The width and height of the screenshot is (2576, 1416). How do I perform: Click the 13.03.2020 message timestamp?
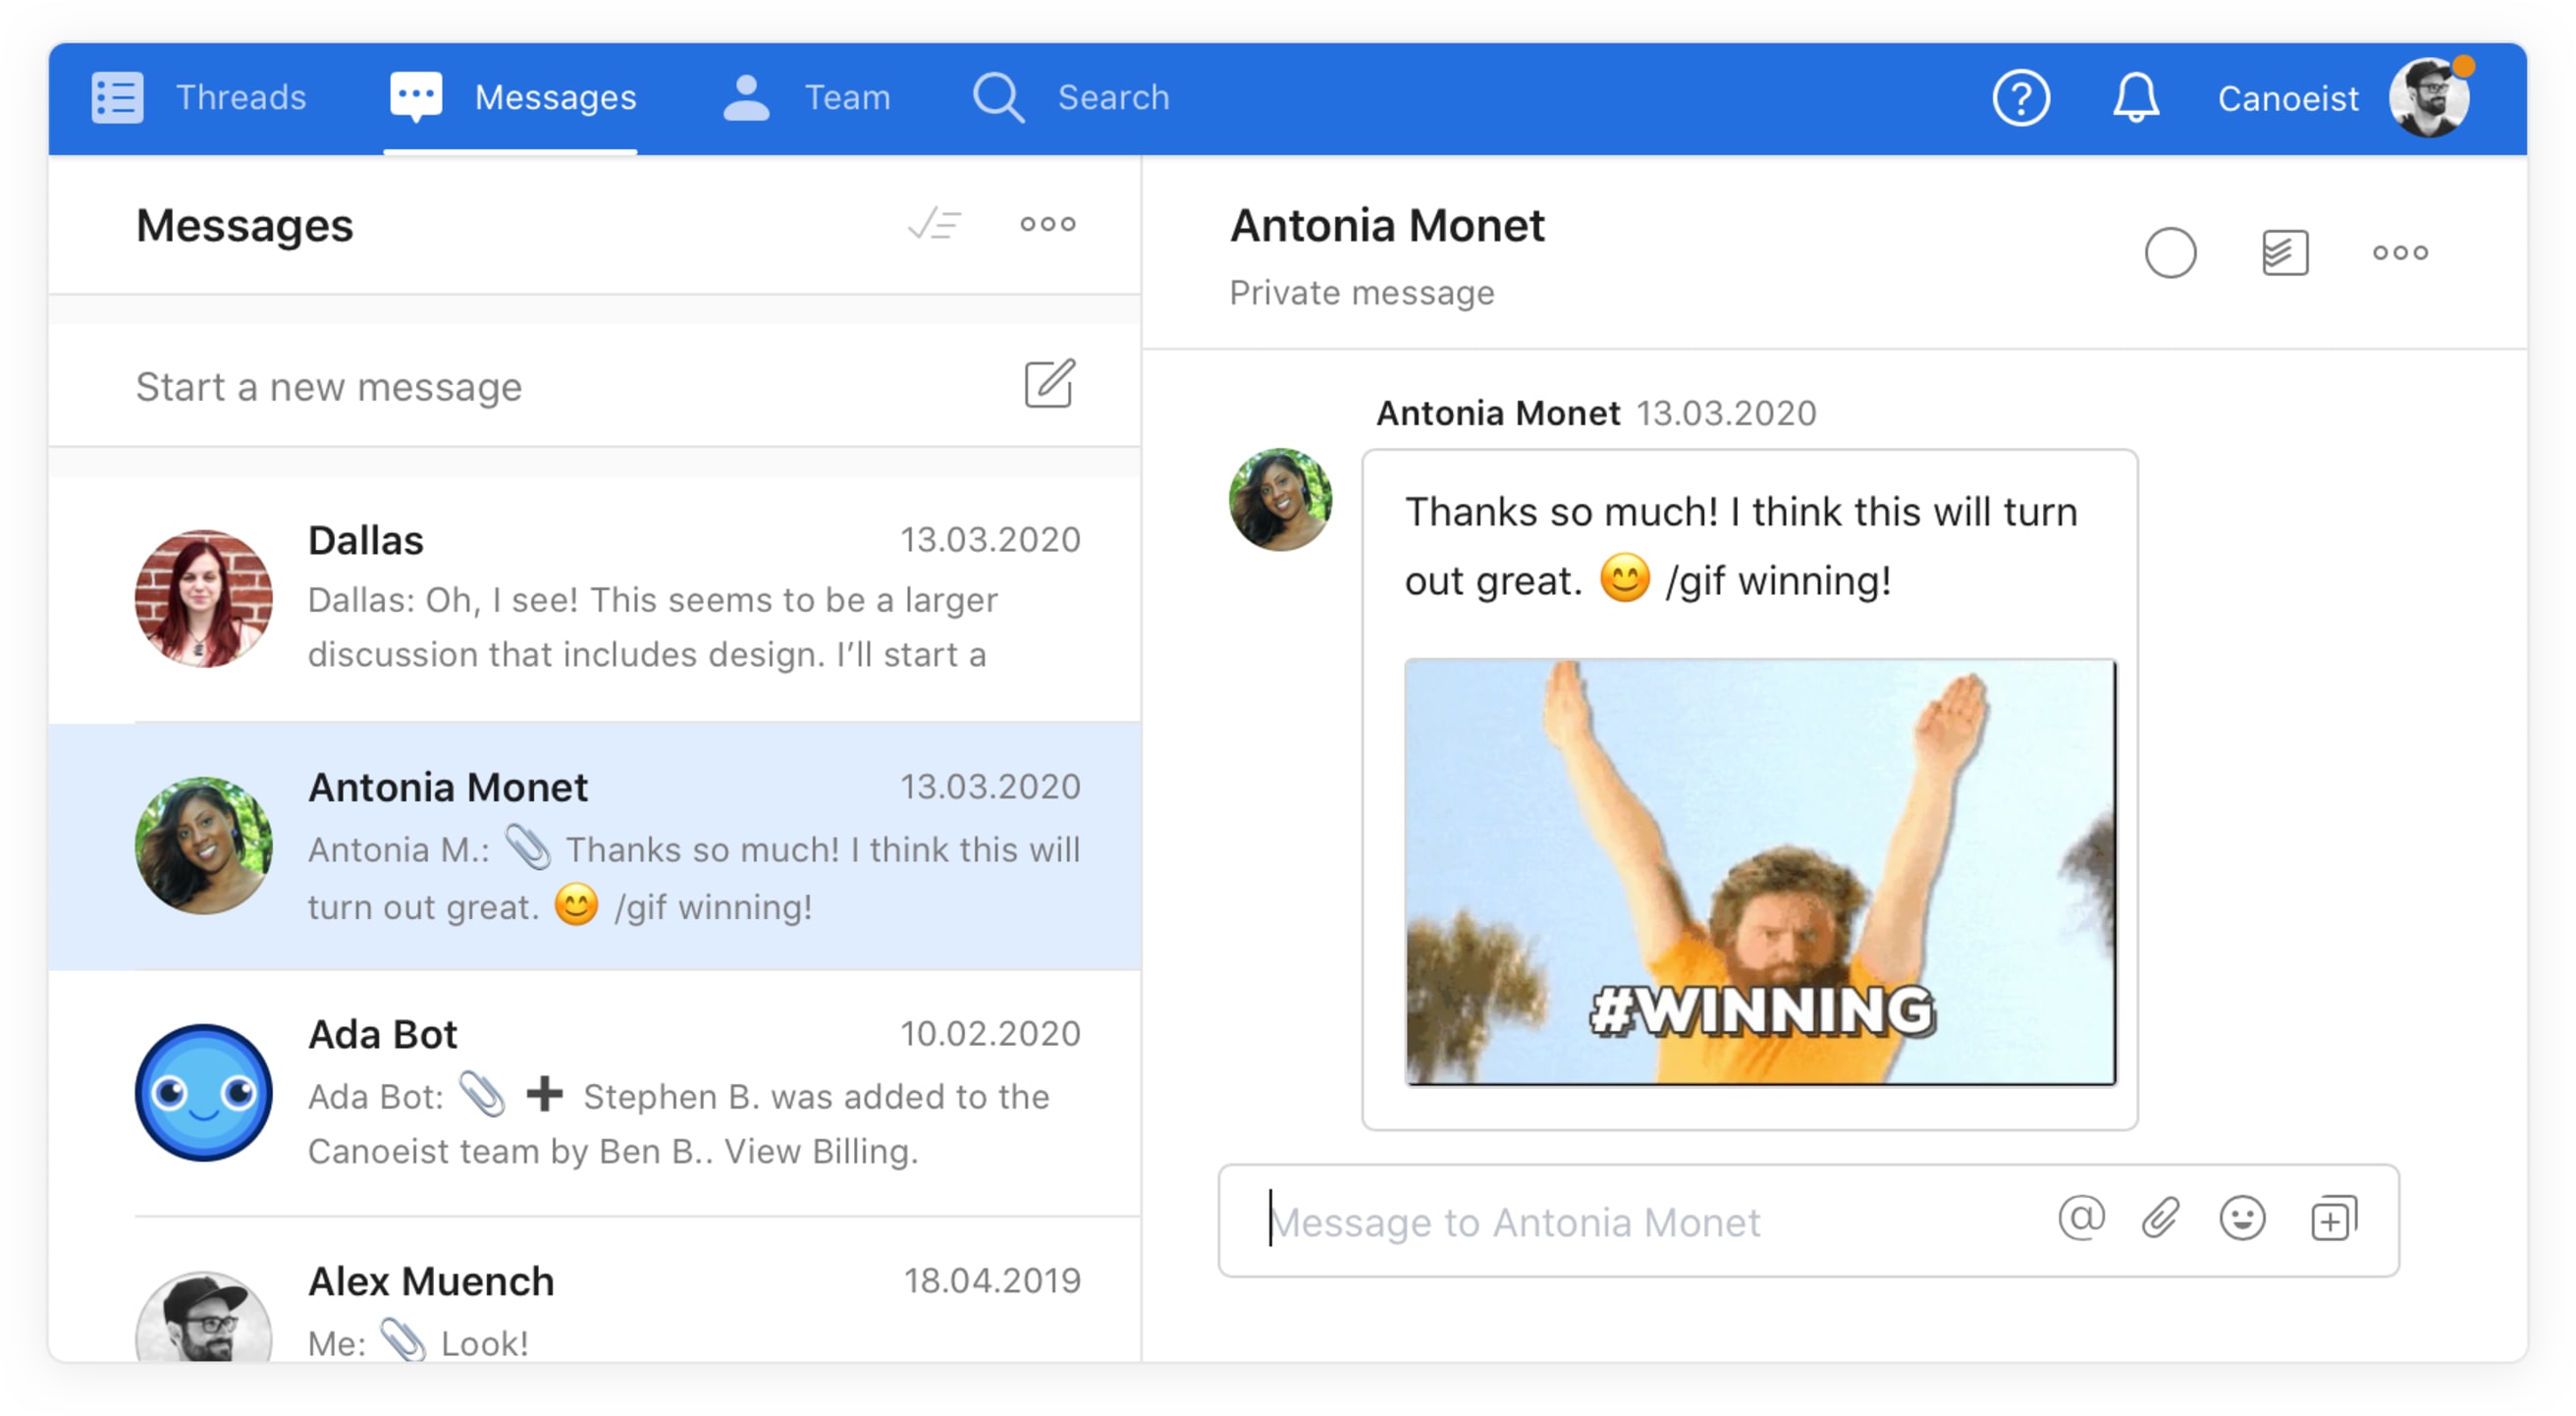pos(1726,413)
